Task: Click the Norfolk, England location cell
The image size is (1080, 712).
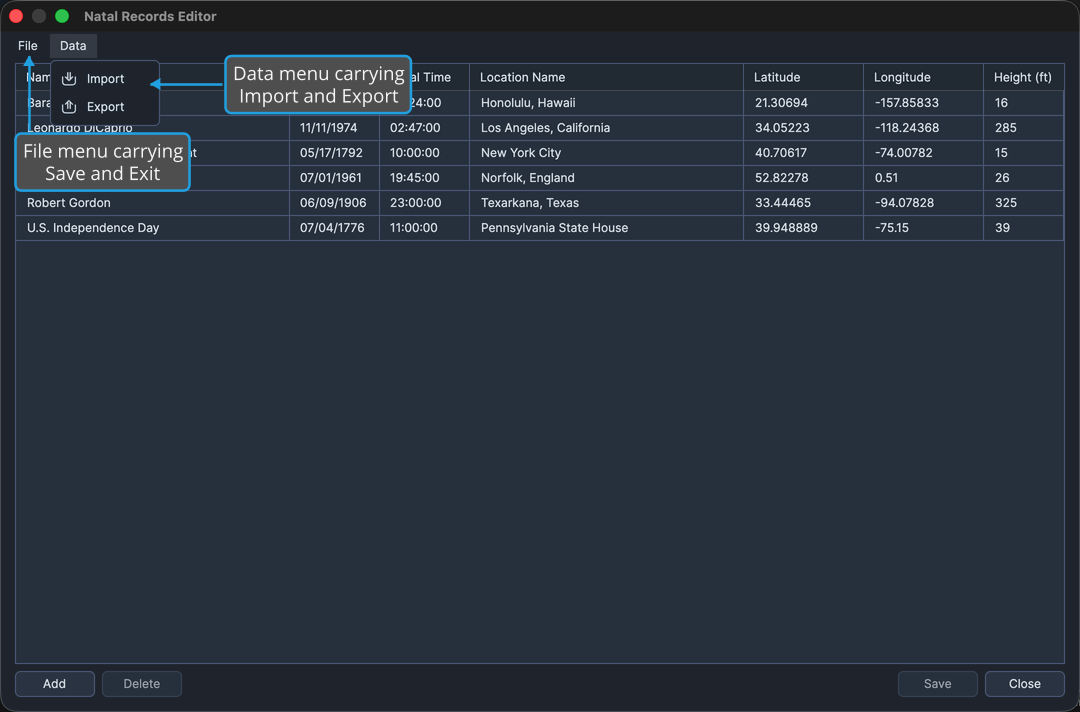Action: [x=606, y=178]
